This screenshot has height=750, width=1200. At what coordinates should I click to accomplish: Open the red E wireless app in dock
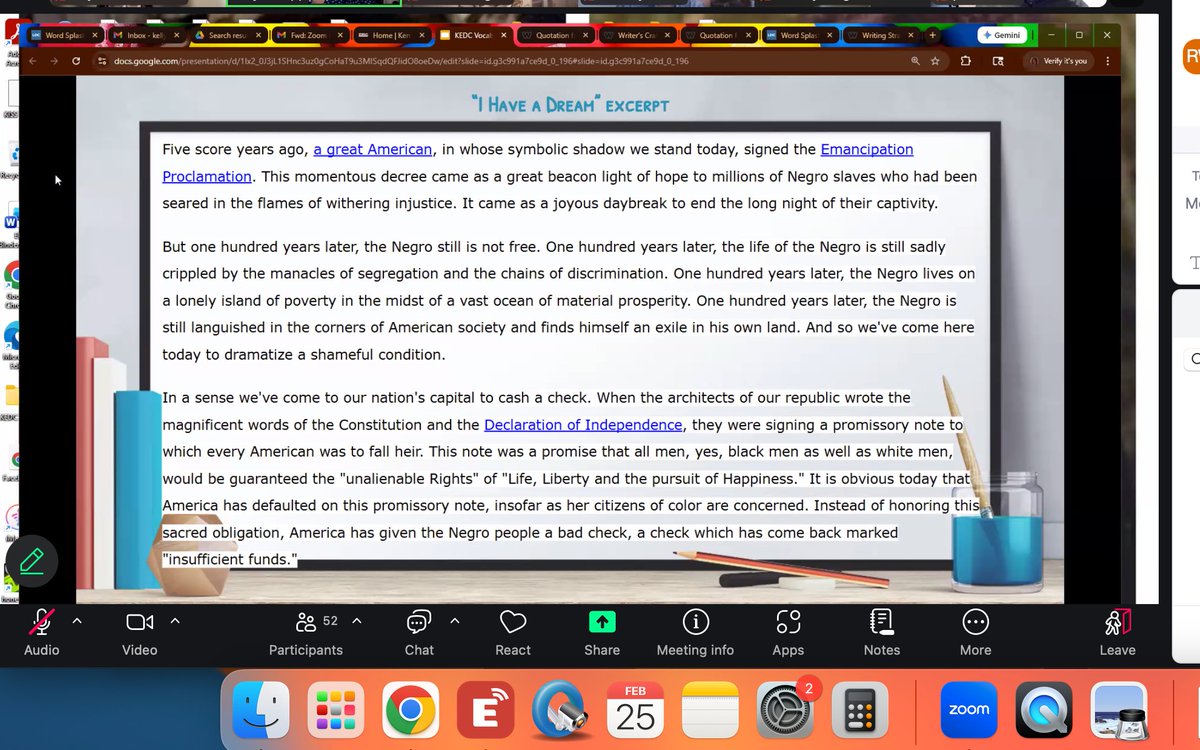485,709
